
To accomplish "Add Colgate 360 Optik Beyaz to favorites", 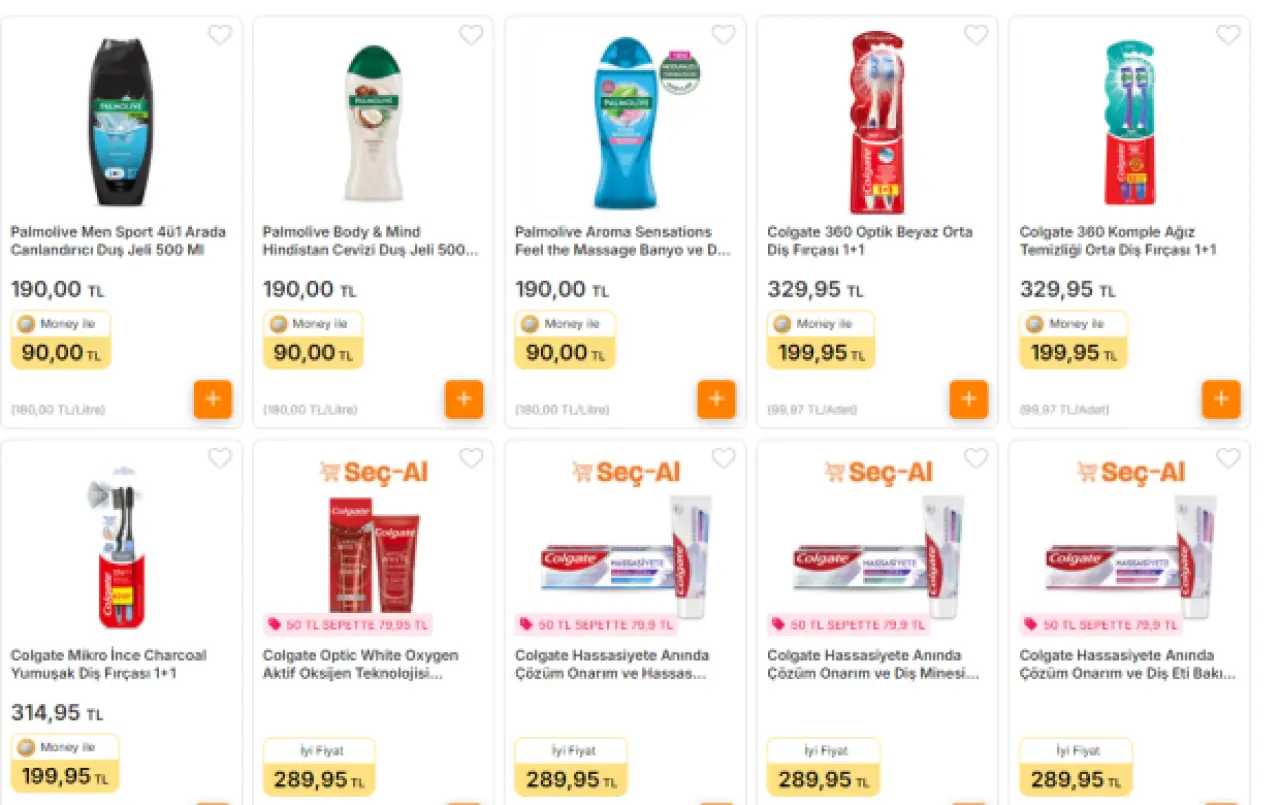I will [x=975, y=35].
